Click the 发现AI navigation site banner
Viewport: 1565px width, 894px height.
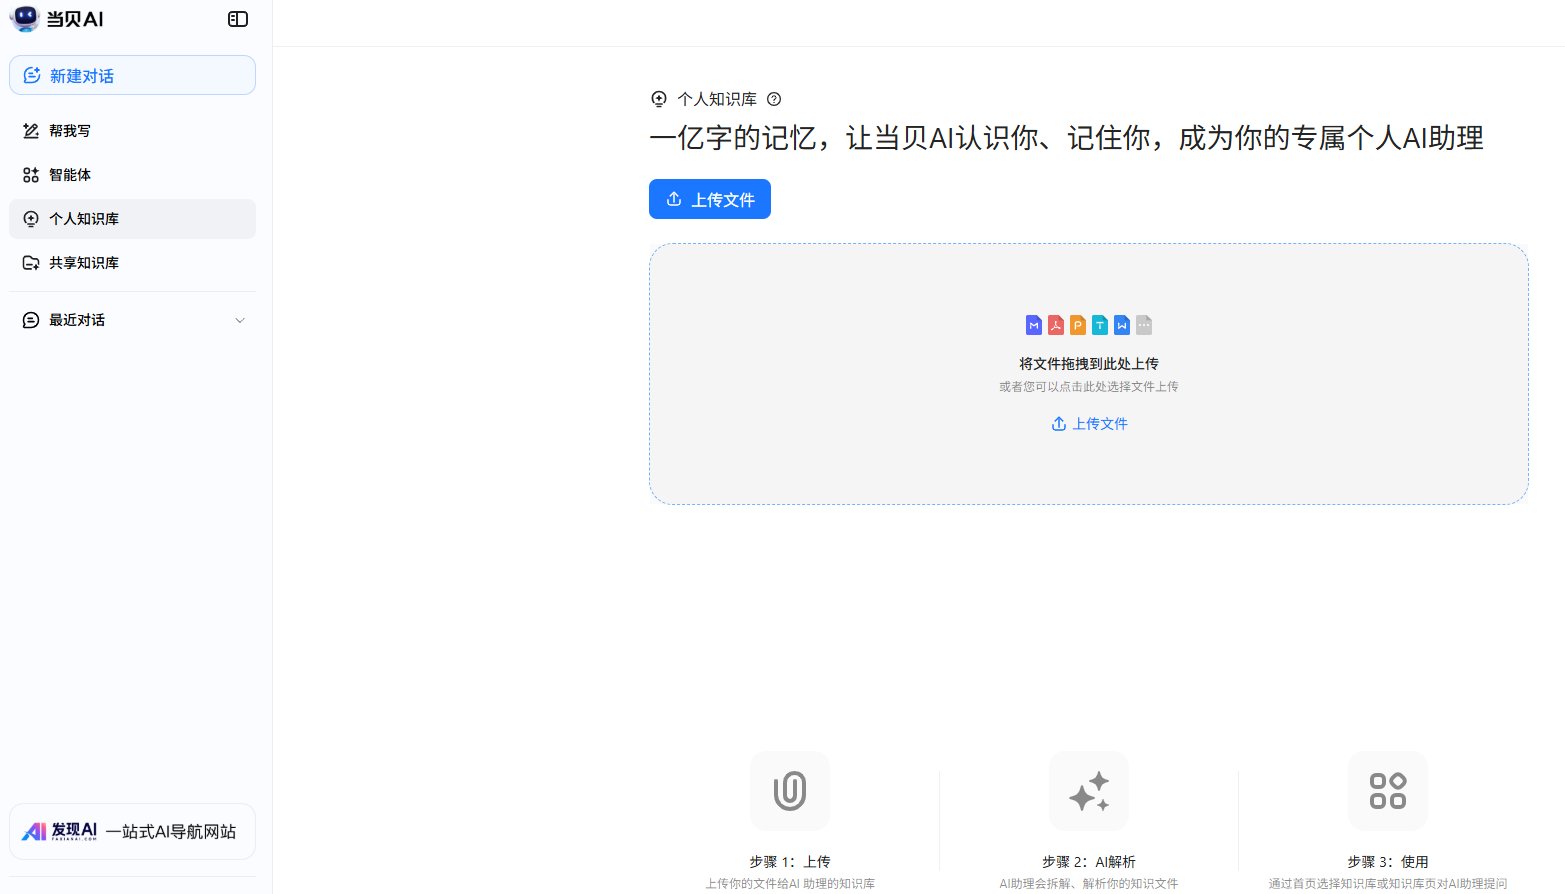click(132, 831)
